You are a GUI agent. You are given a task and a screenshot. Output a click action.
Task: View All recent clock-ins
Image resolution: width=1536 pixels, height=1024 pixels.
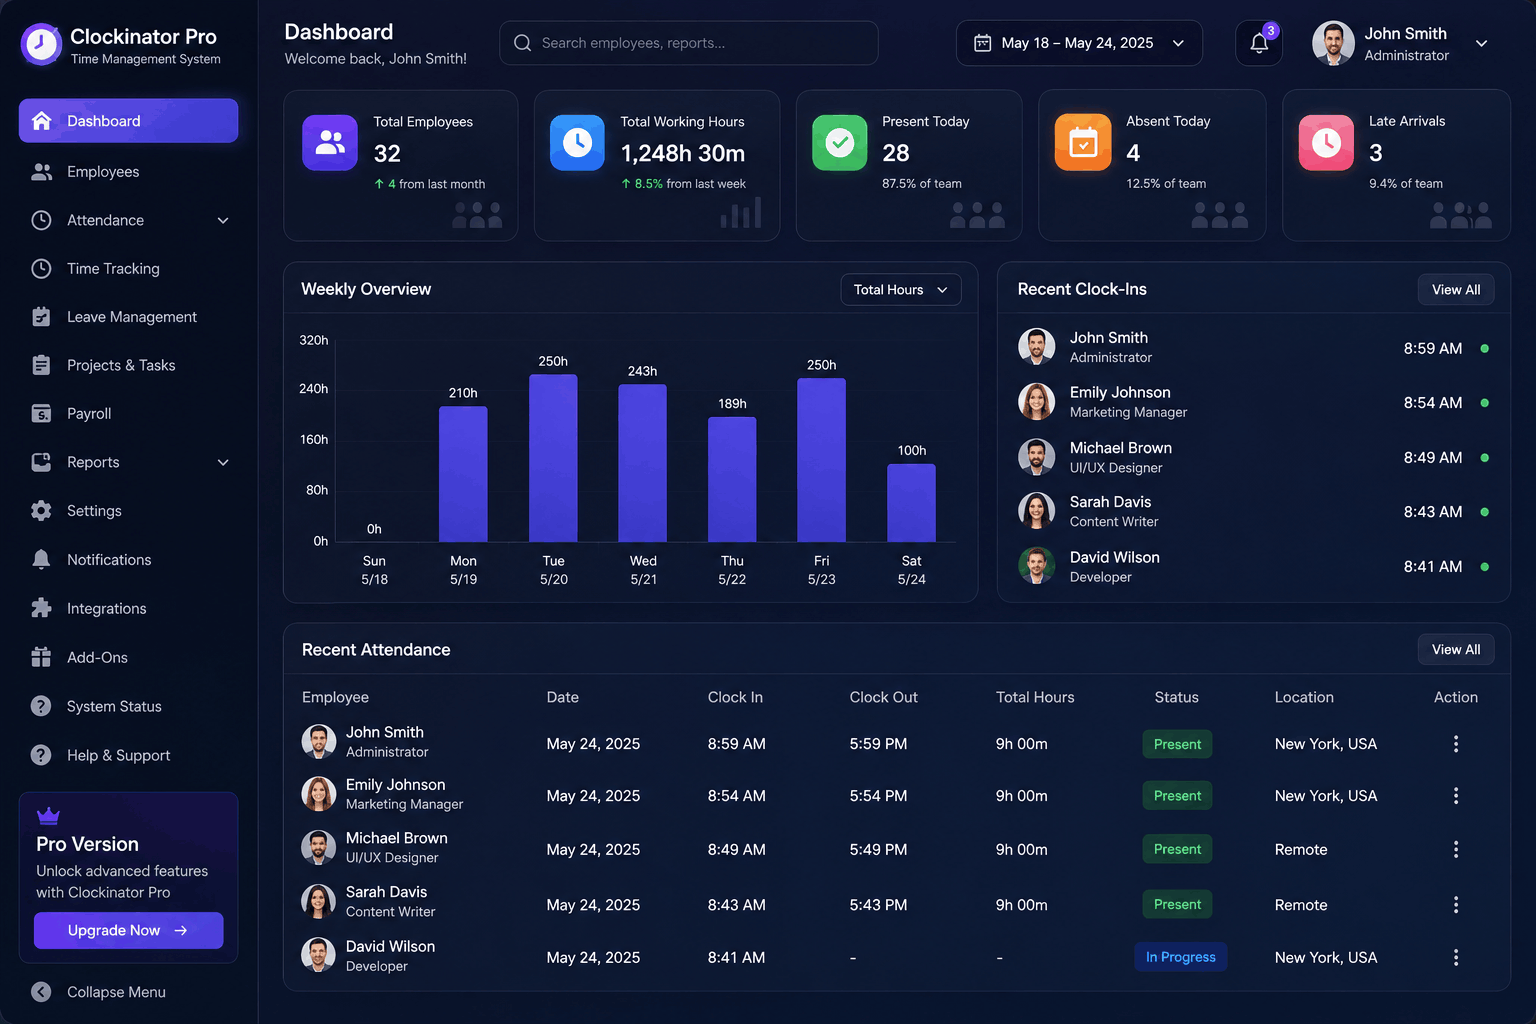pos(1456,290)
